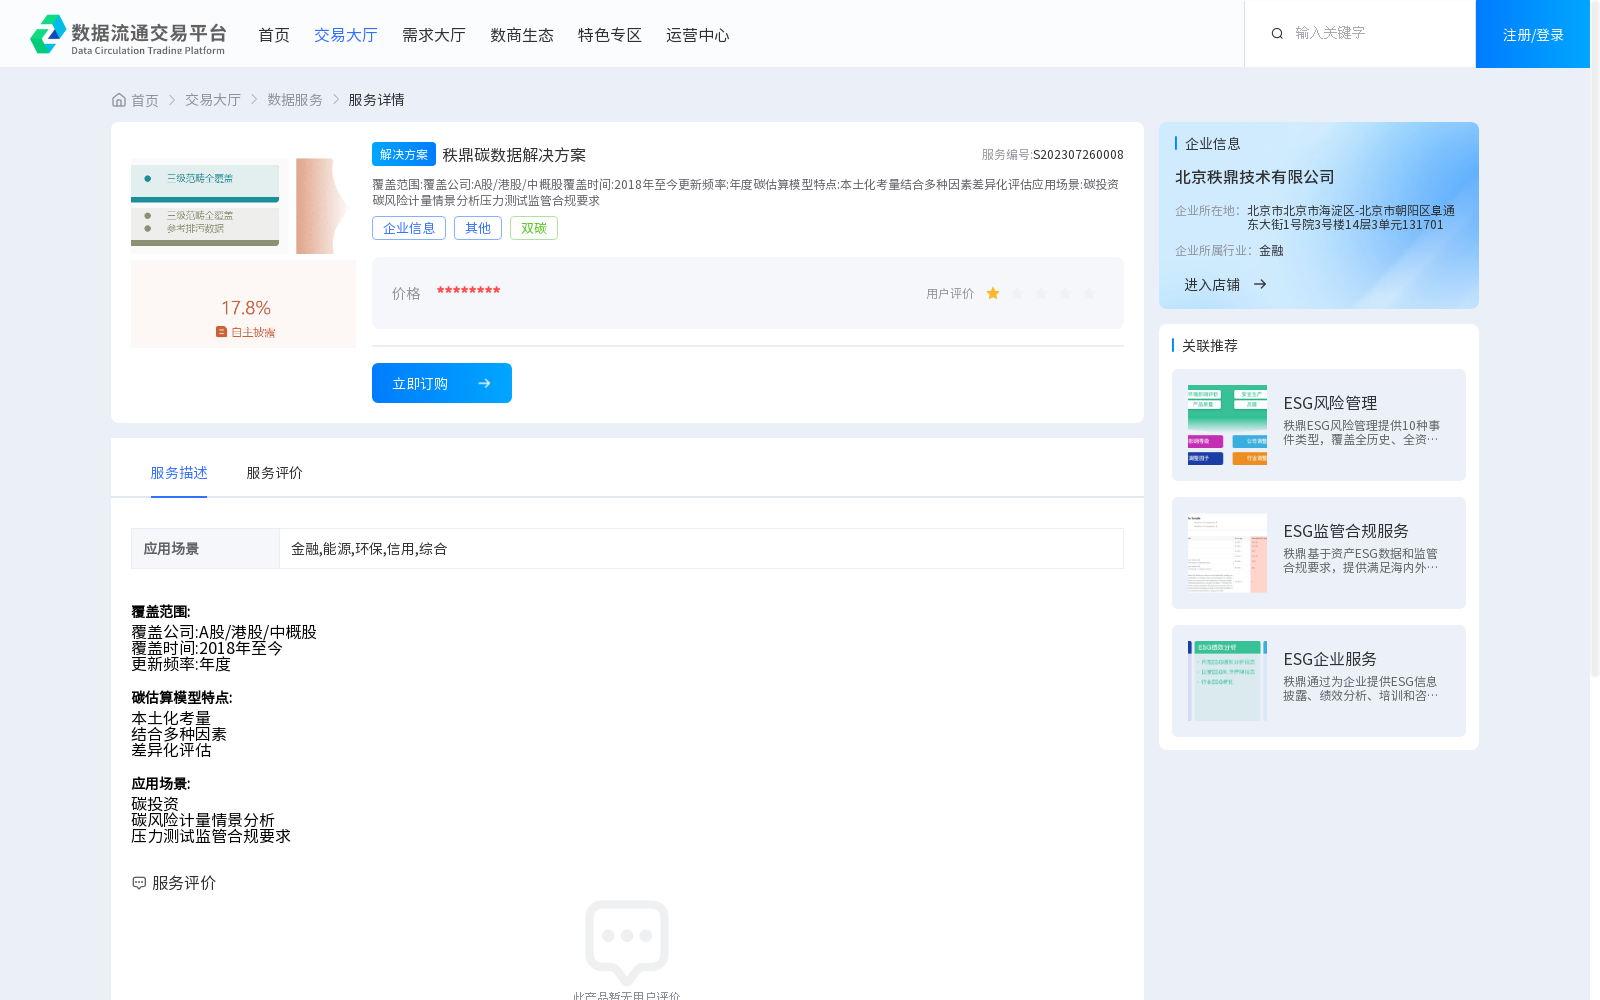Click the first filled rating star
Viewport: 1600px width, 1000px height.
tap(993, 293)
